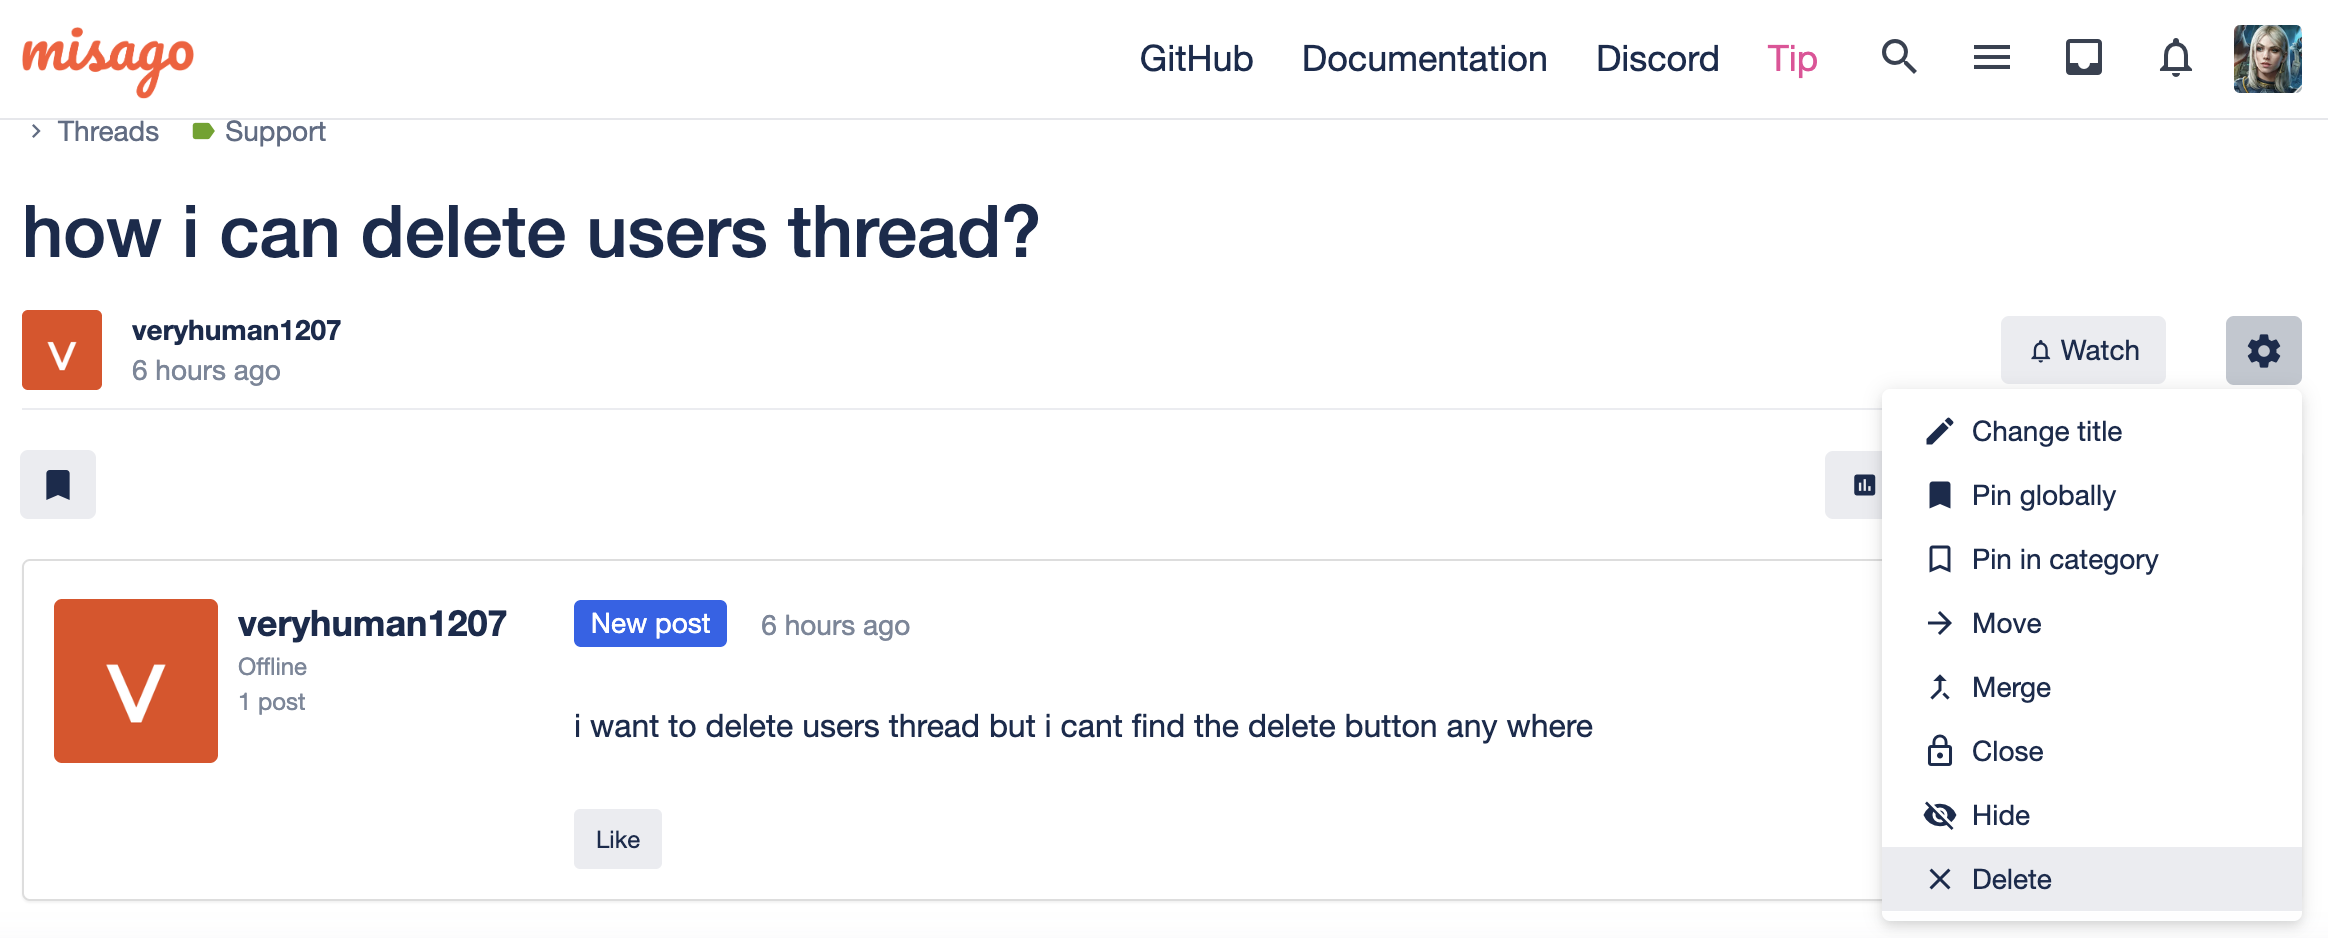The width and height of the screenshot is (2328, 938).
Task: Choose Pin in category option
Action: (2064, 560)
